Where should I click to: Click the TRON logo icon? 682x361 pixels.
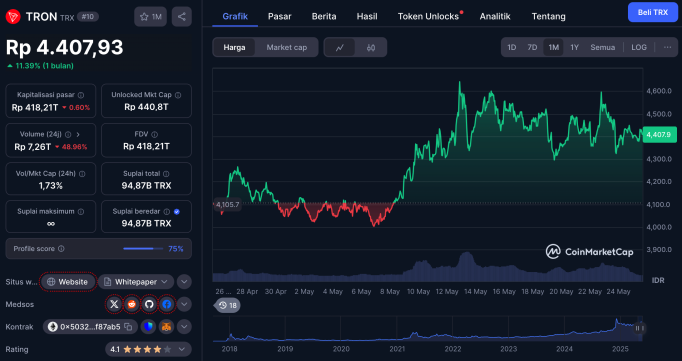click(x=13, y=17)
